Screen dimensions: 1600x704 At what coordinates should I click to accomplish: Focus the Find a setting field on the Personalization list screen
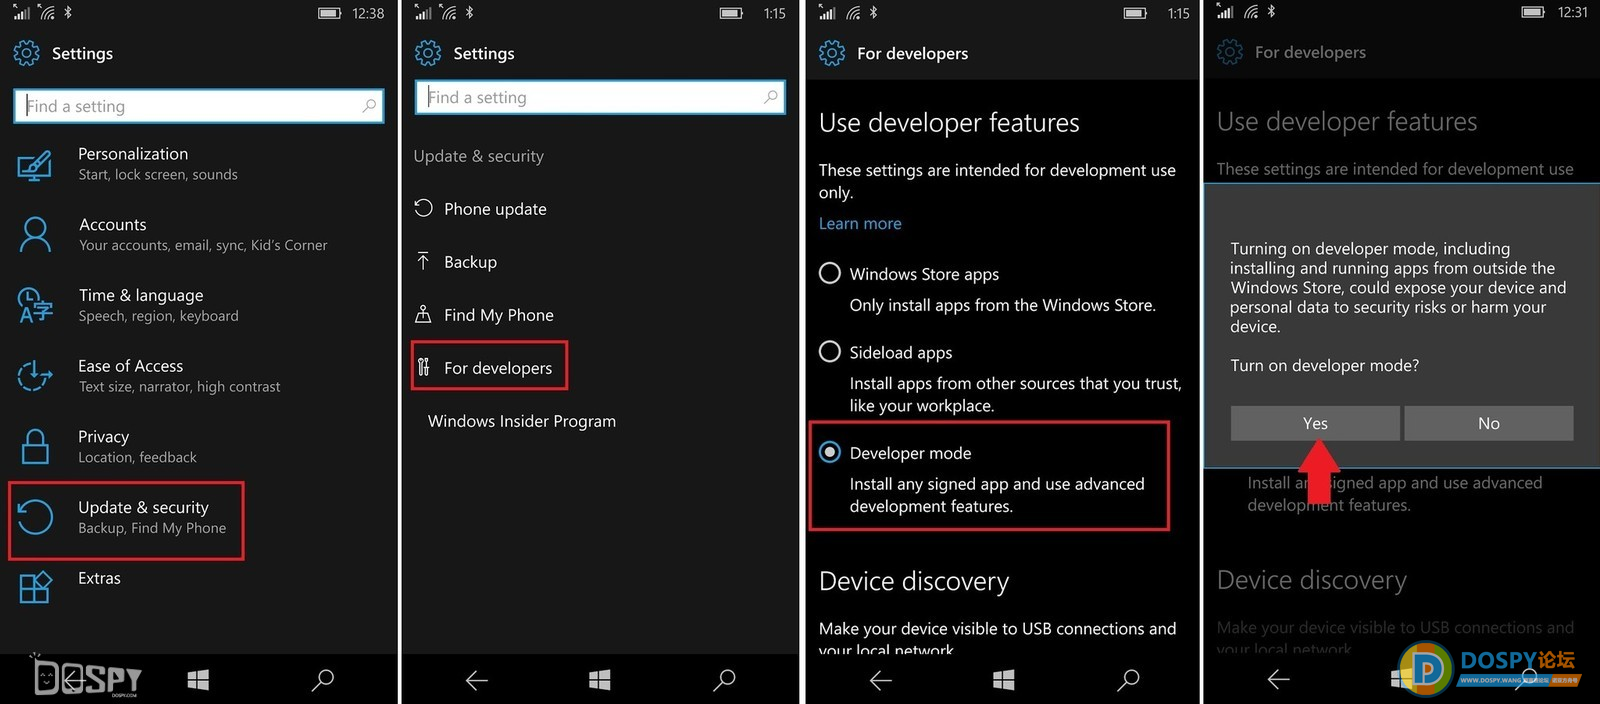(x=199, y=105)
